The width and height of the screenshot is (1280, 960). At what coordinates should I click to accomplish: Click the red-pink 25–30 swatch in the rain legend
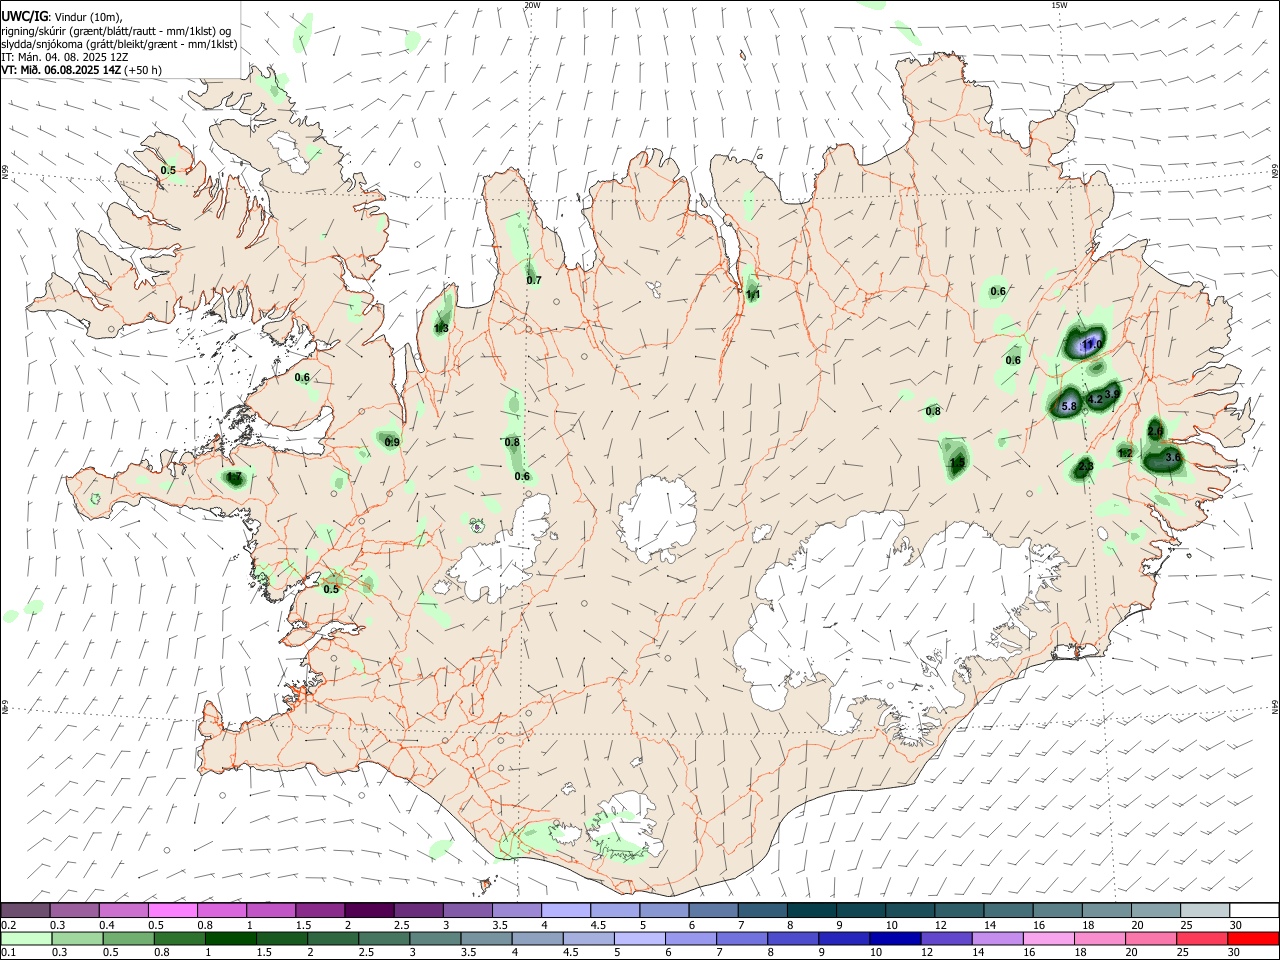click(x=1204, y=939)
